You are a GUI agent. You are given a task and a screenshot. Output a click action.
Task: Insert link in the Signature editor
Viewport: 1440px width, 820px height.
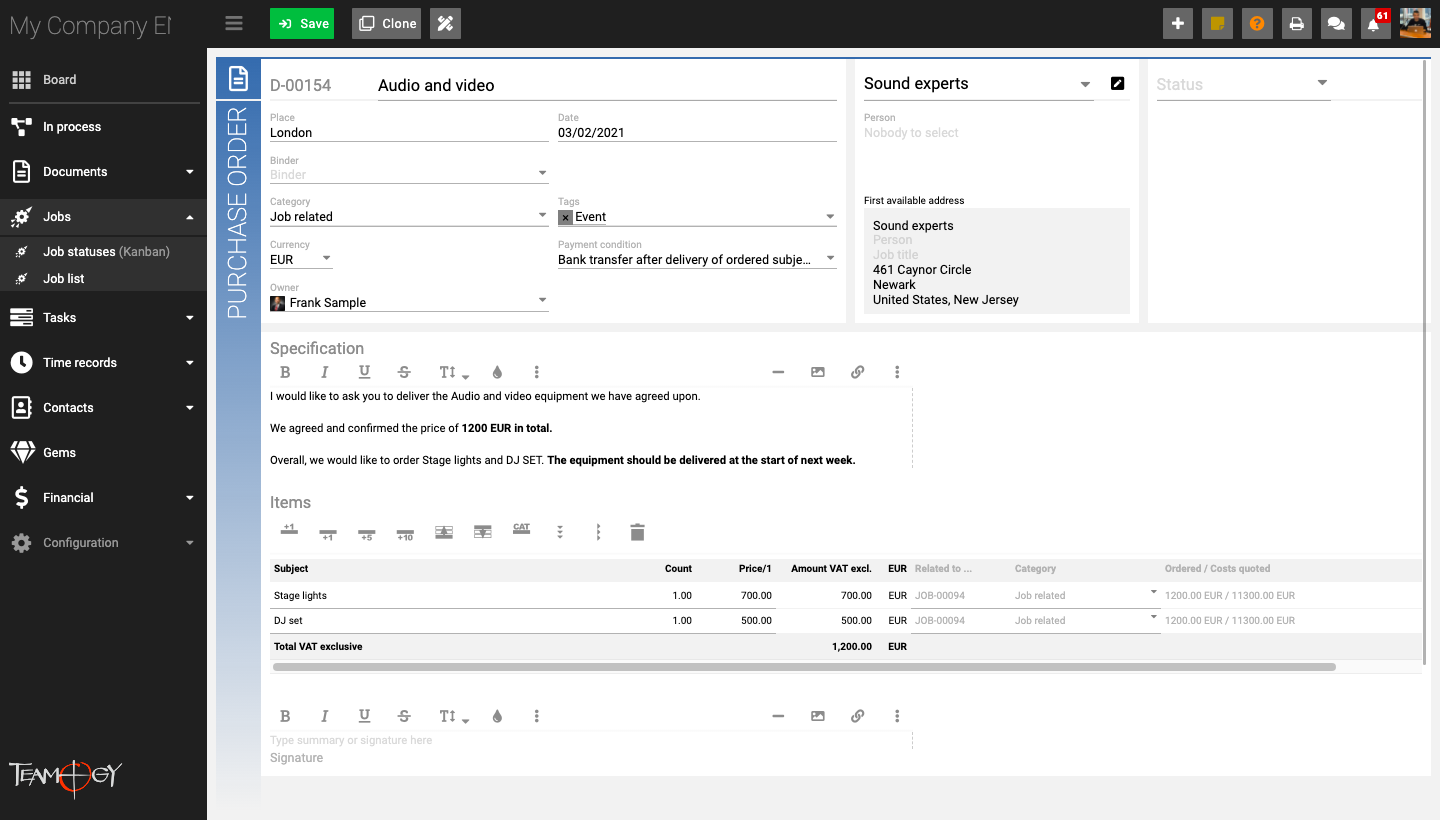857,716
